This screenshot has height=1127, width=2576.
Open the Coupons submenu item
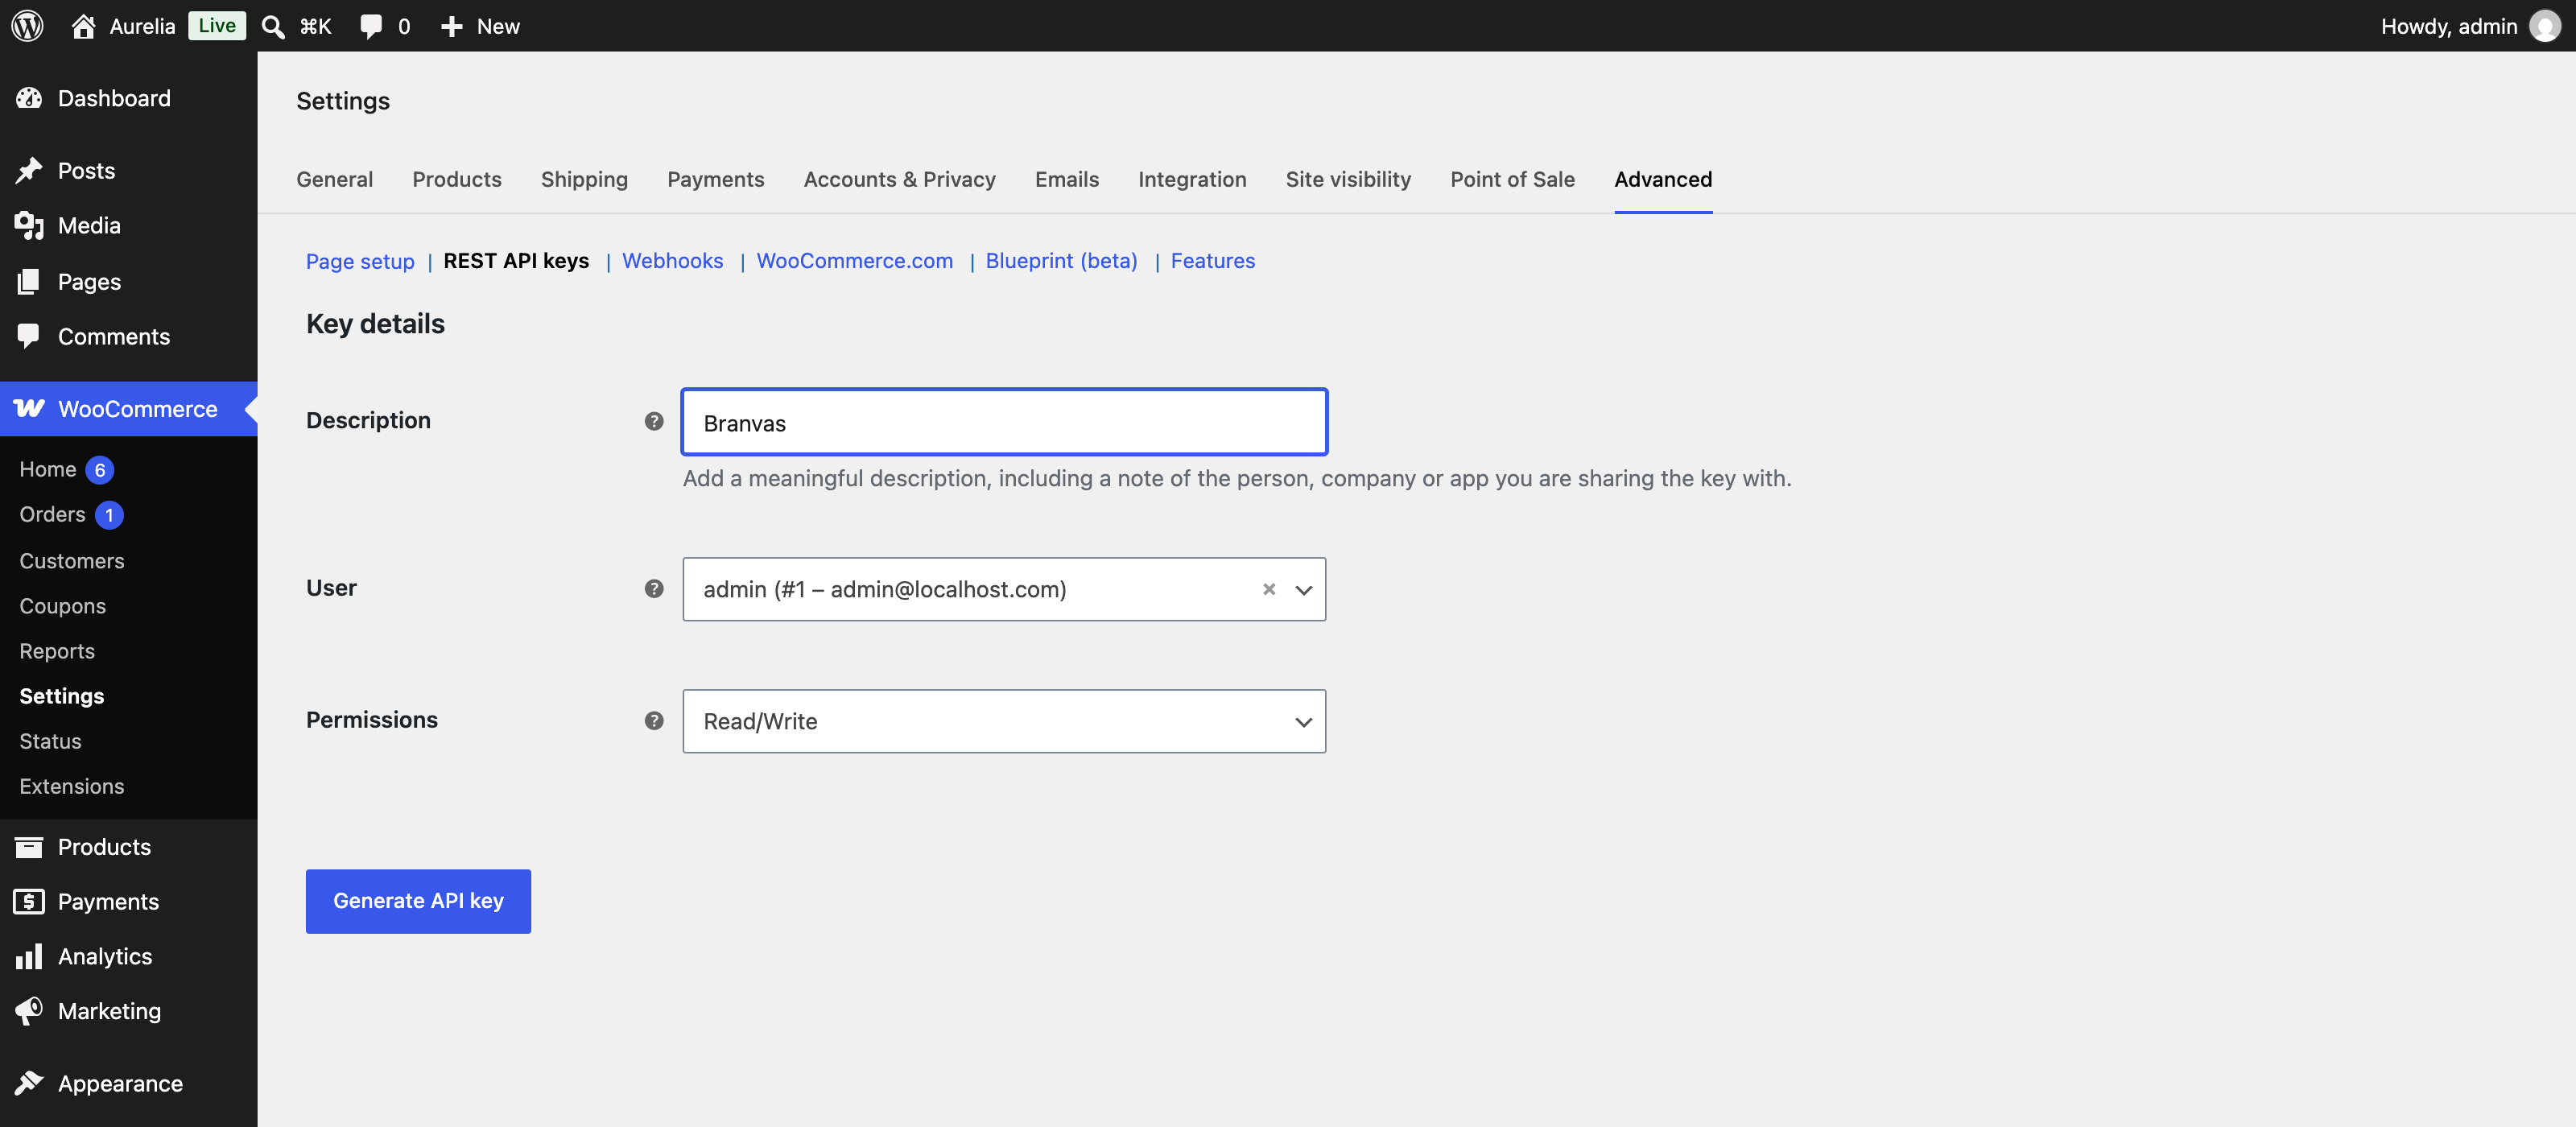62,606
